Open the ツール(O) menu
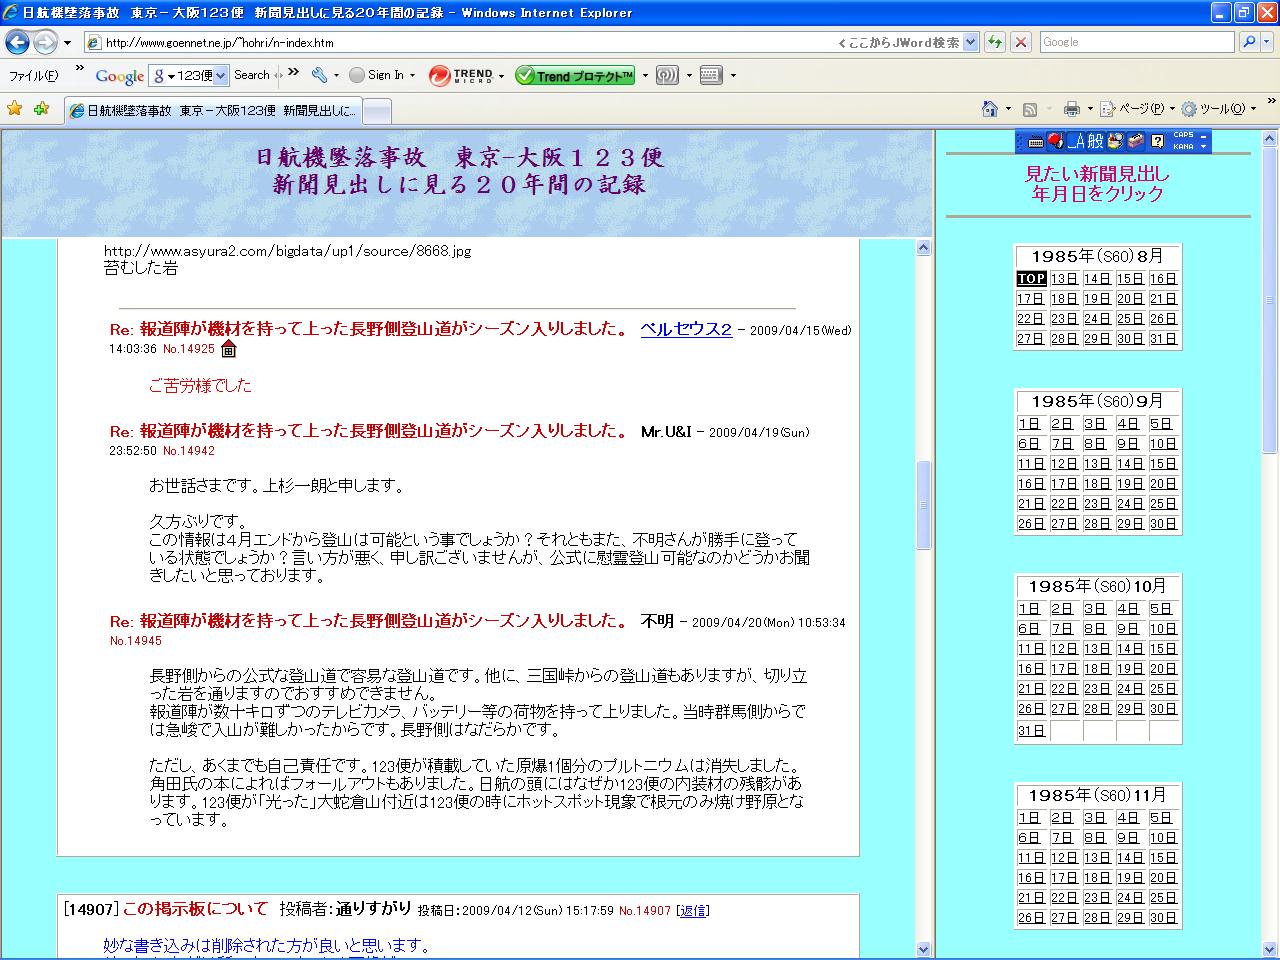This screenshot has height=960, width=1280. click(1218, 109)
